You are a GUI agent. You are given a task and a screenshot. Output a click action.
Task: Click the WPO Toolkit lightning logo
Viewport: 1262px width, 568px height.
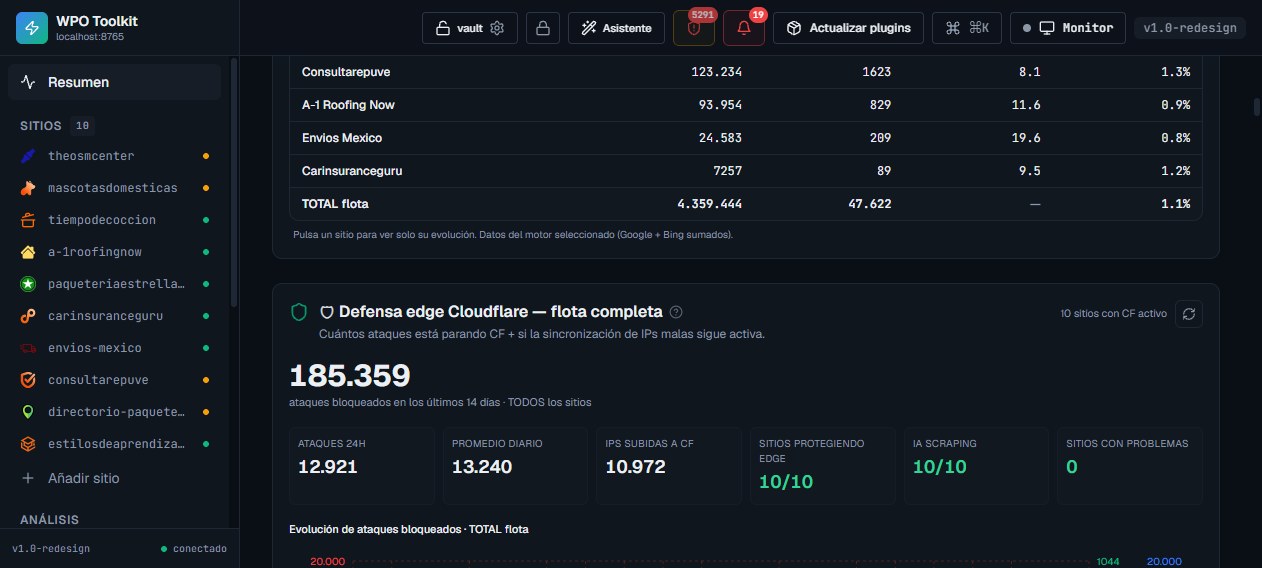[x=32, y=28]
